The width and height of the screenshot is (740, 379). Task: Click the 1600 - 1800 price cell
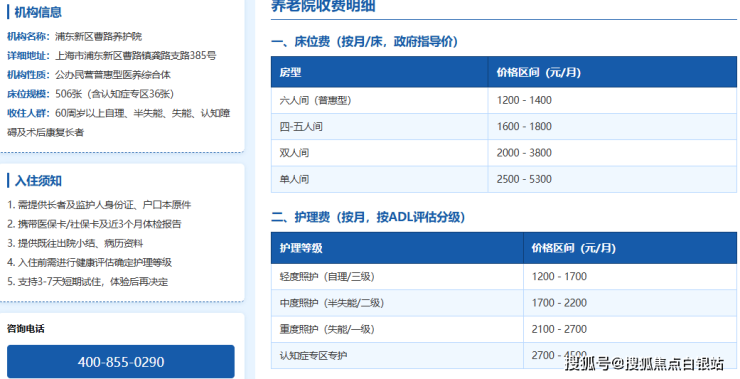pos(612,127)
